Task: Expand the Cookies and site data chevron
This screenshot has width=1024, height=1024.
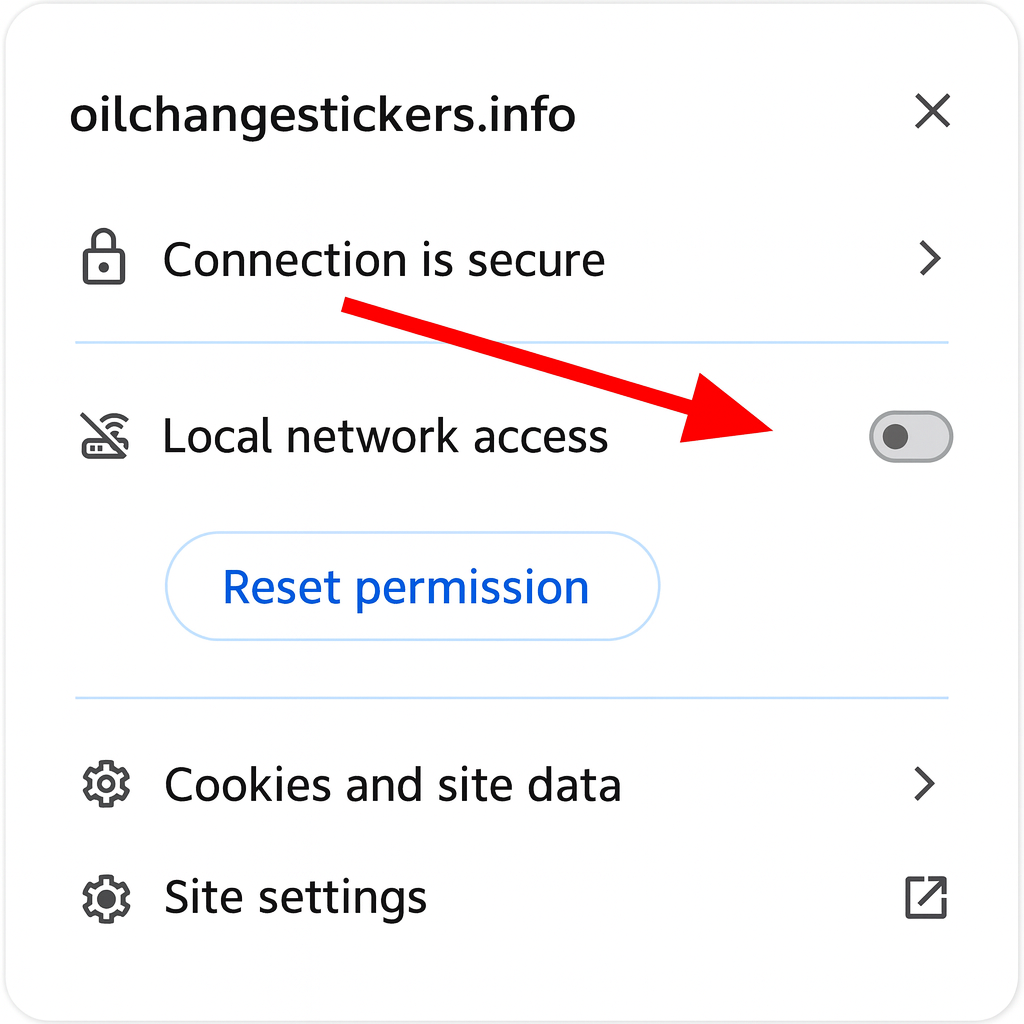Action: click(x=926, y=785)
